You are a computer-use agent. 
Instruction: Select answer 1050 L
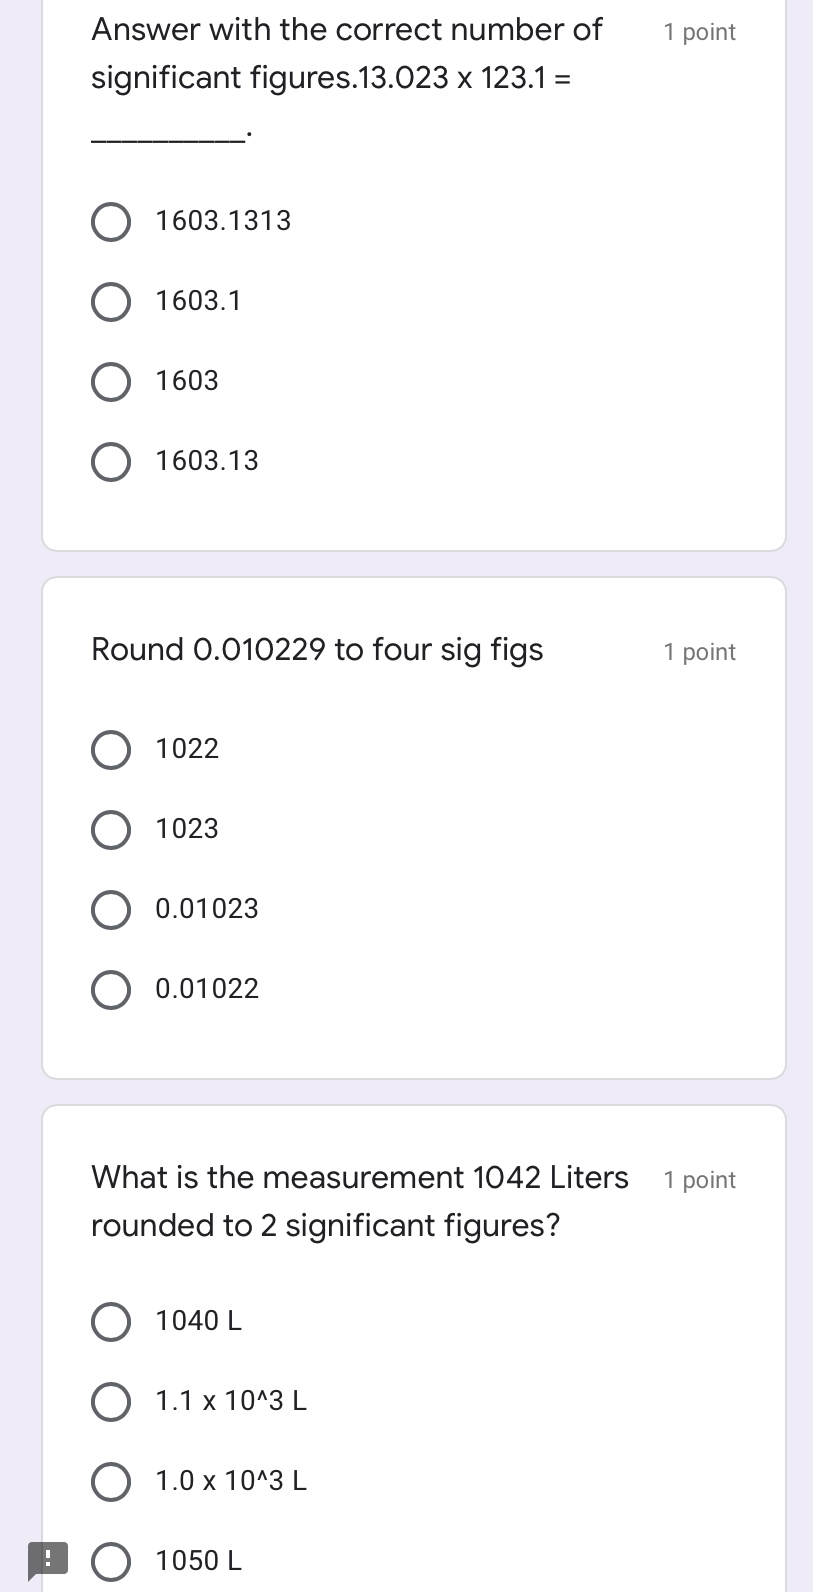click(111, 1561)
